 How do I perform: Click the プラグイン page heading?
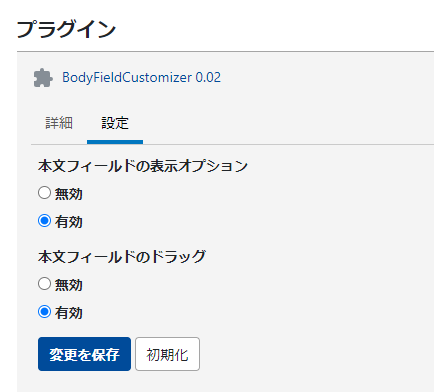[66, 29]
